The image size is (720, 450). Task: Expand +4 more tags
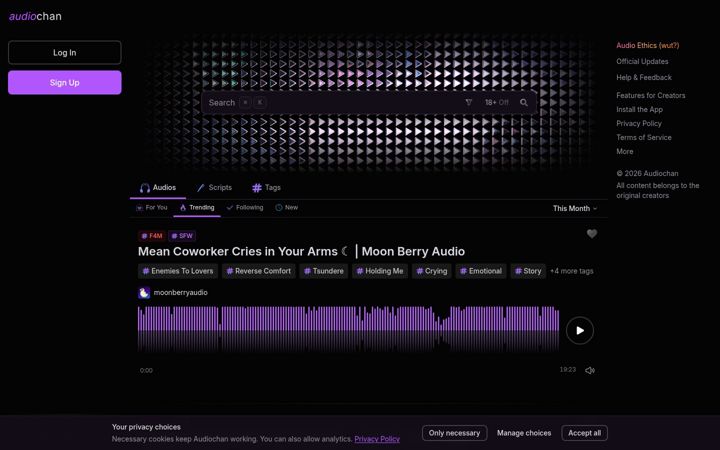point(572,271)
